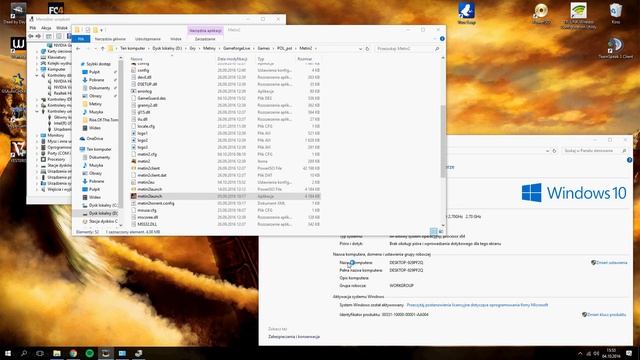Select the GameGuard.des file
Viewport: 640px width, 360px height.
tap(225, 98)
